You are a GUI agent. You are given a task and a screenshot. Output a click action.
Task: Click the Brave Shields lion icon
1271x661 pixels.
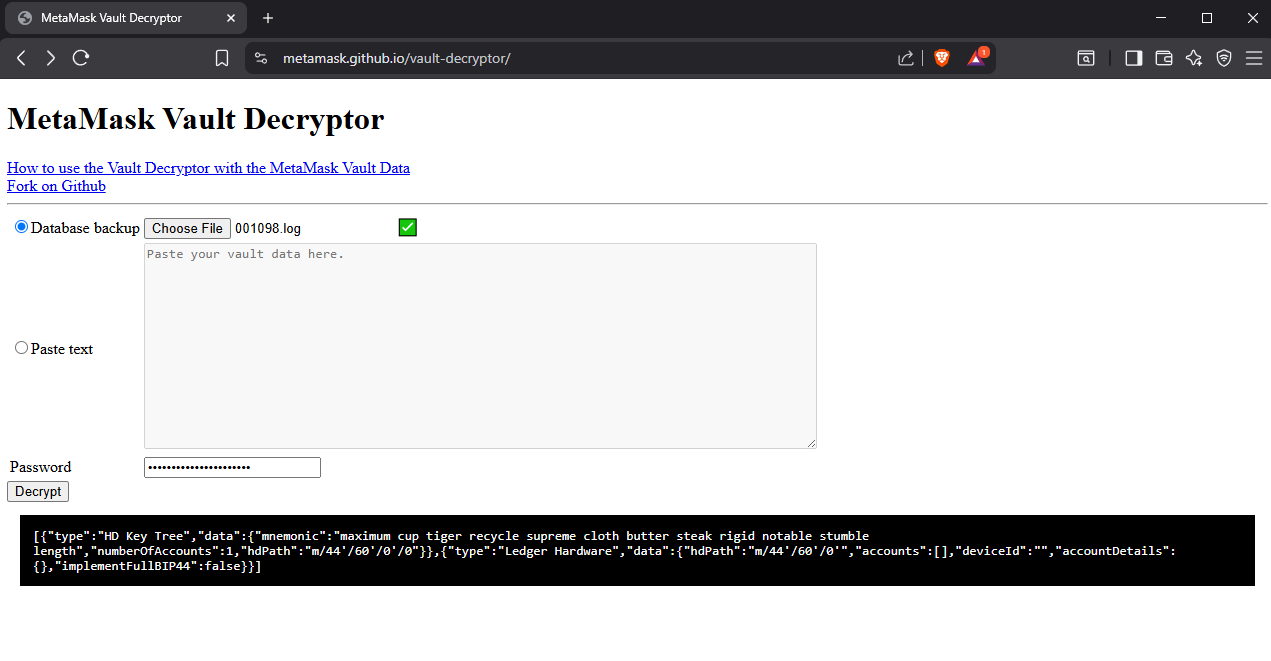pyautogui.click(x=941, y=58)
